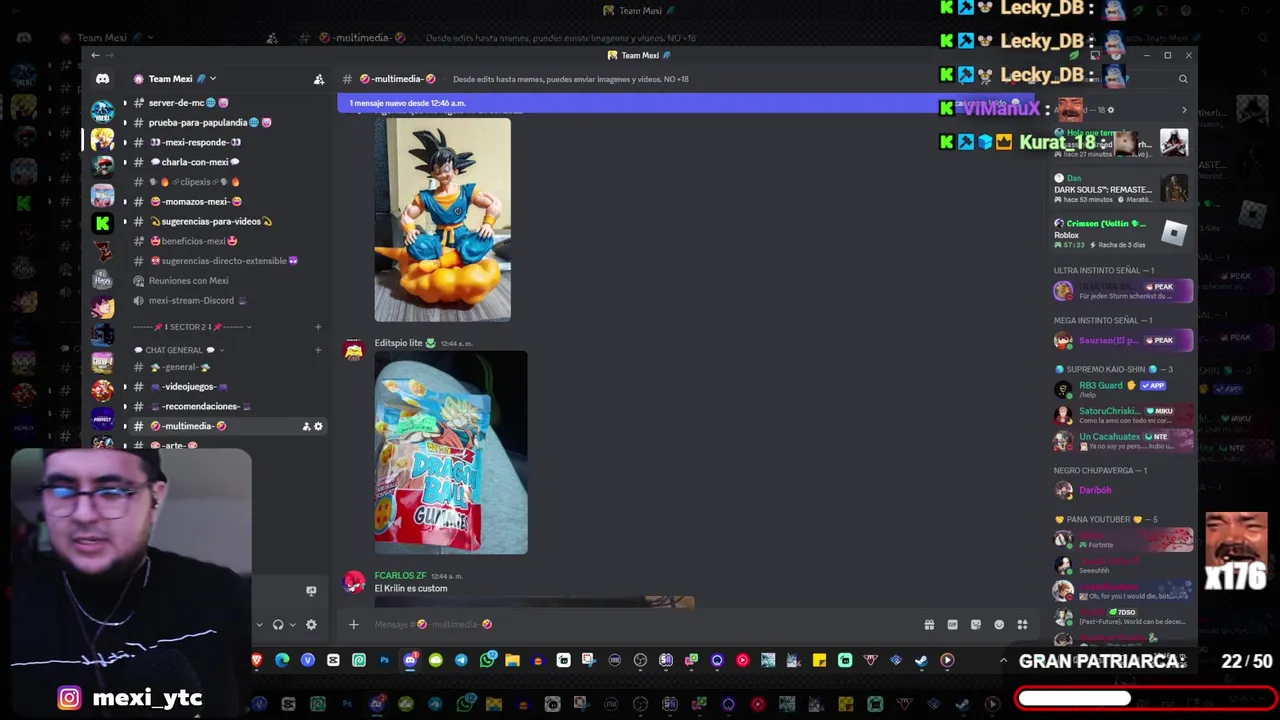Viewport: 1280px width, 720px height.
Task: Open the Goku figure image
Action: (x=442, y=219)
